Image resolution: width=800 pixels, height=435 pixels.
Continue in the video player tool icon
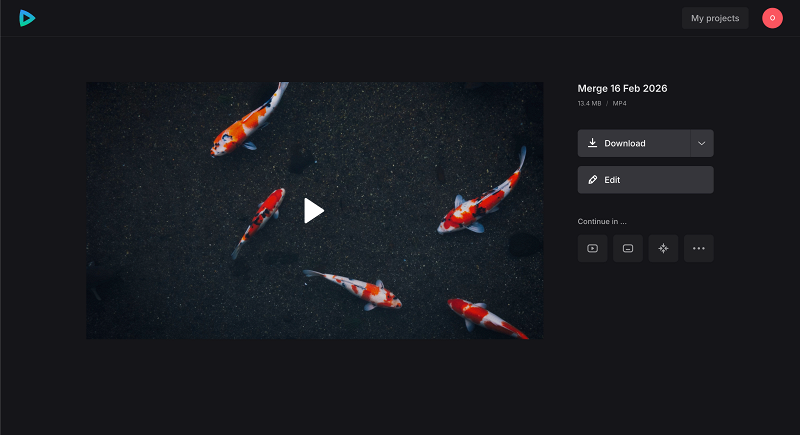tap(592, 248)
